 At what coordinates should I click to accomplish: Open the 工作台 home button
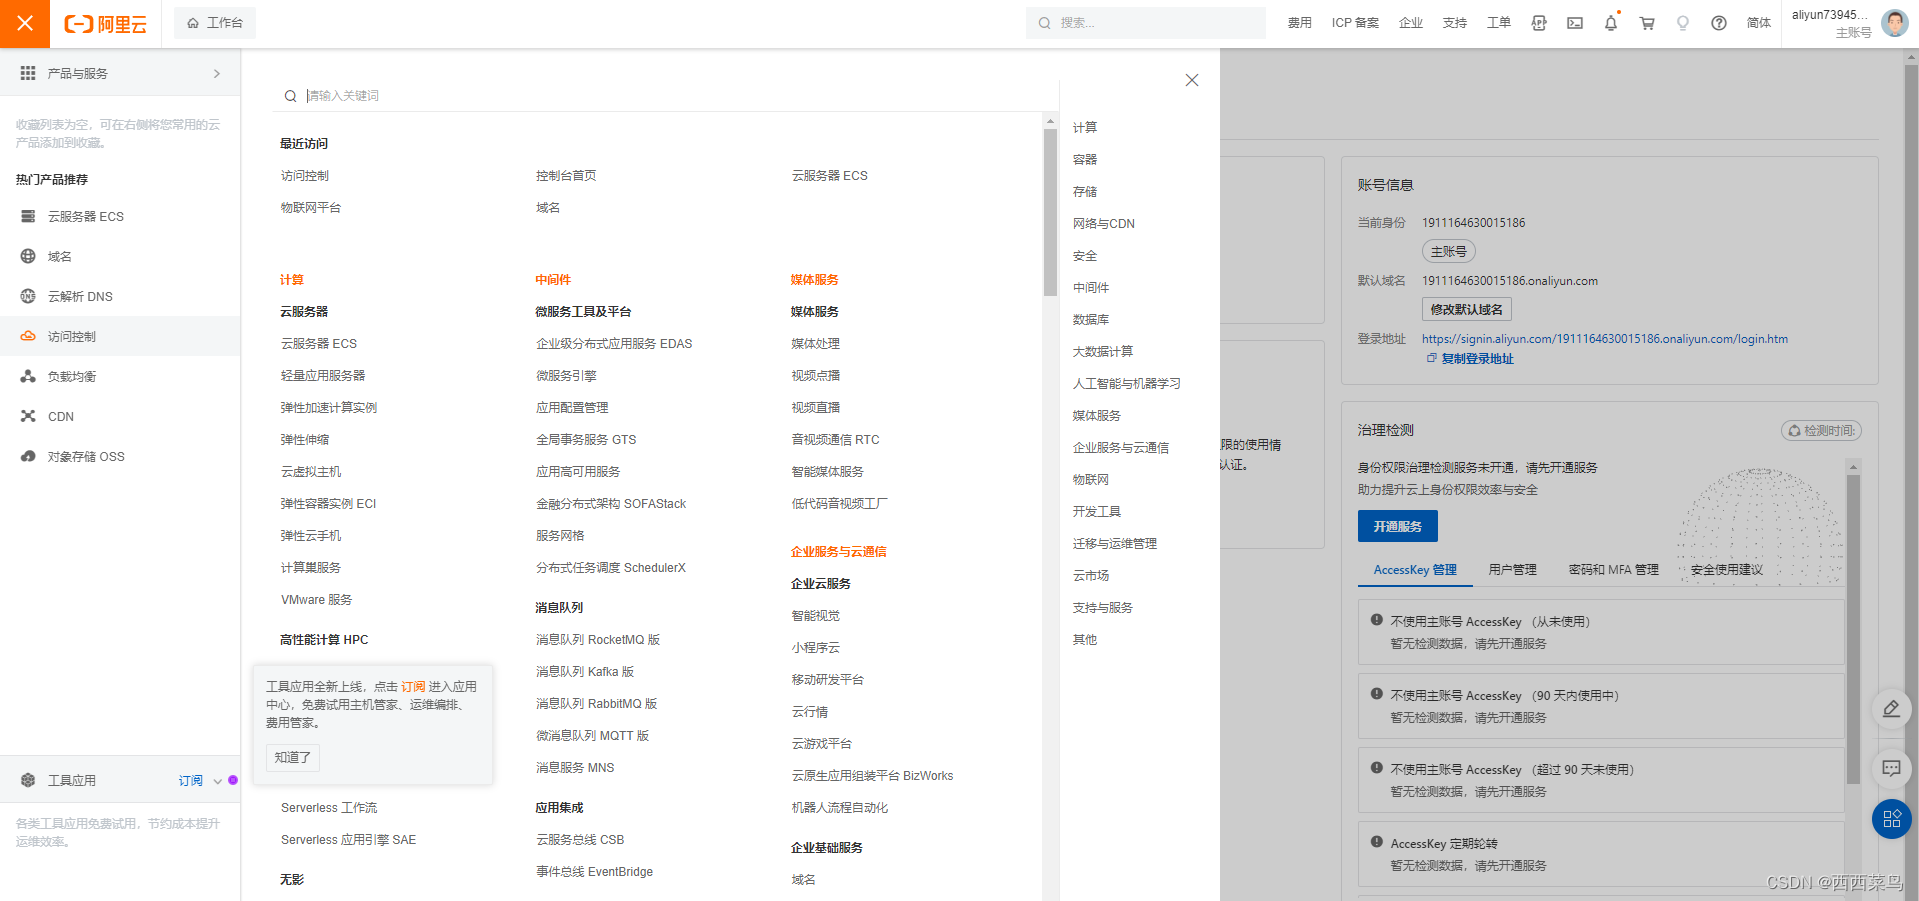[x=215, y=23]
